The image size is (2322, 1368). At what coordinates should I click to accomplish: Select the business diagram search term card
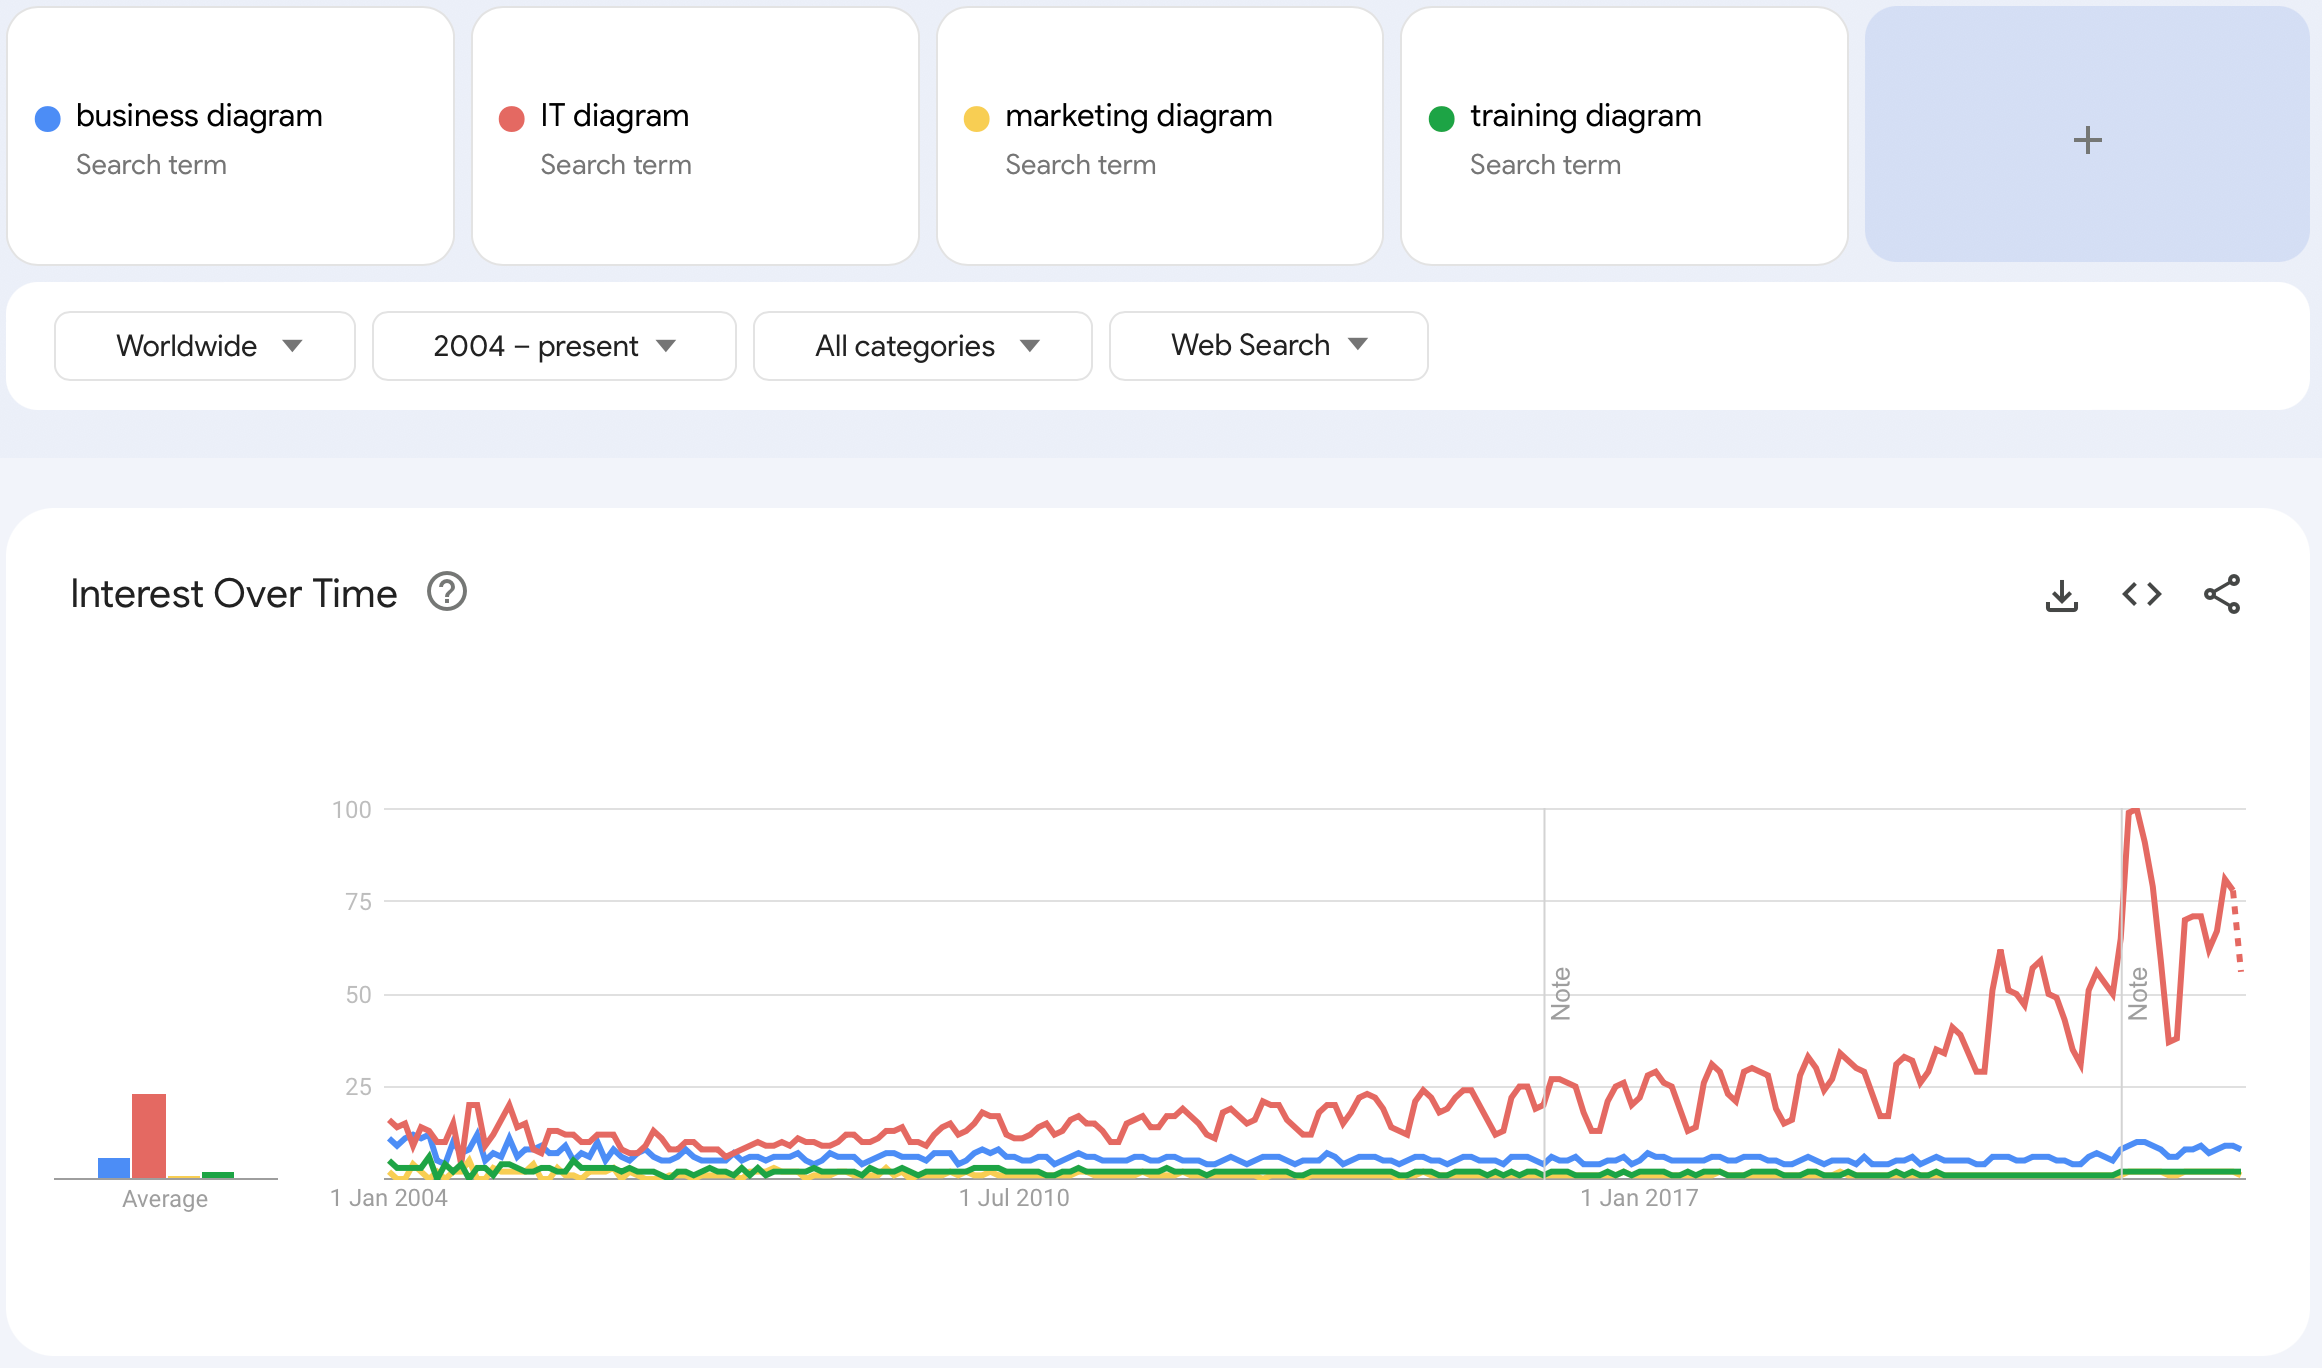click(x=232, y=137)
